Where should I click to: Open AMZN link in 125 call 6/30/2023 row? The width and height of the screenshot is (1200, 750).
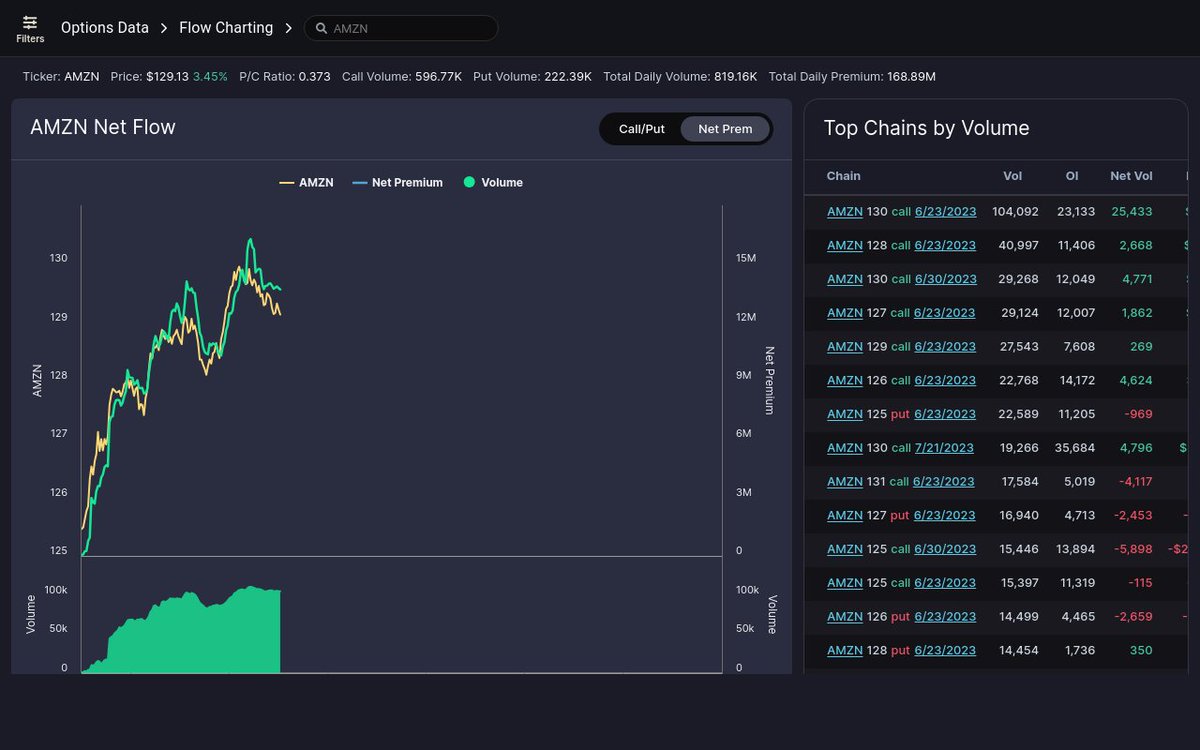click(x=845, y=549)
